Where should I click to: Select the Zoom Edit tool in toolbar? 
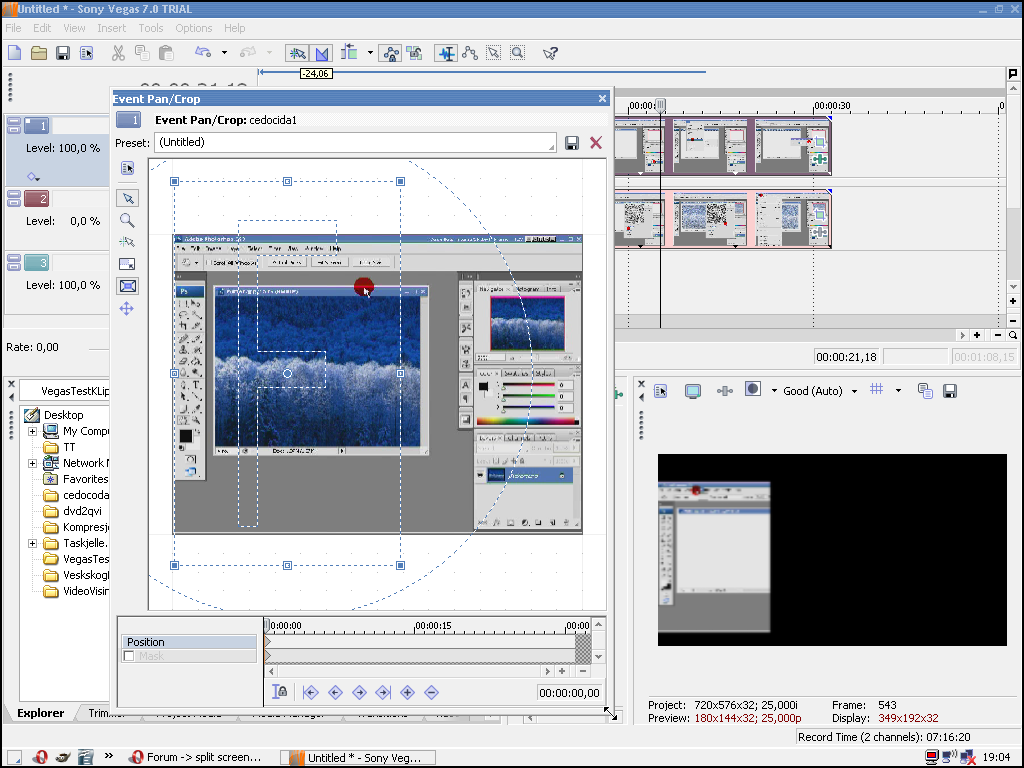[x=518, y=53]
